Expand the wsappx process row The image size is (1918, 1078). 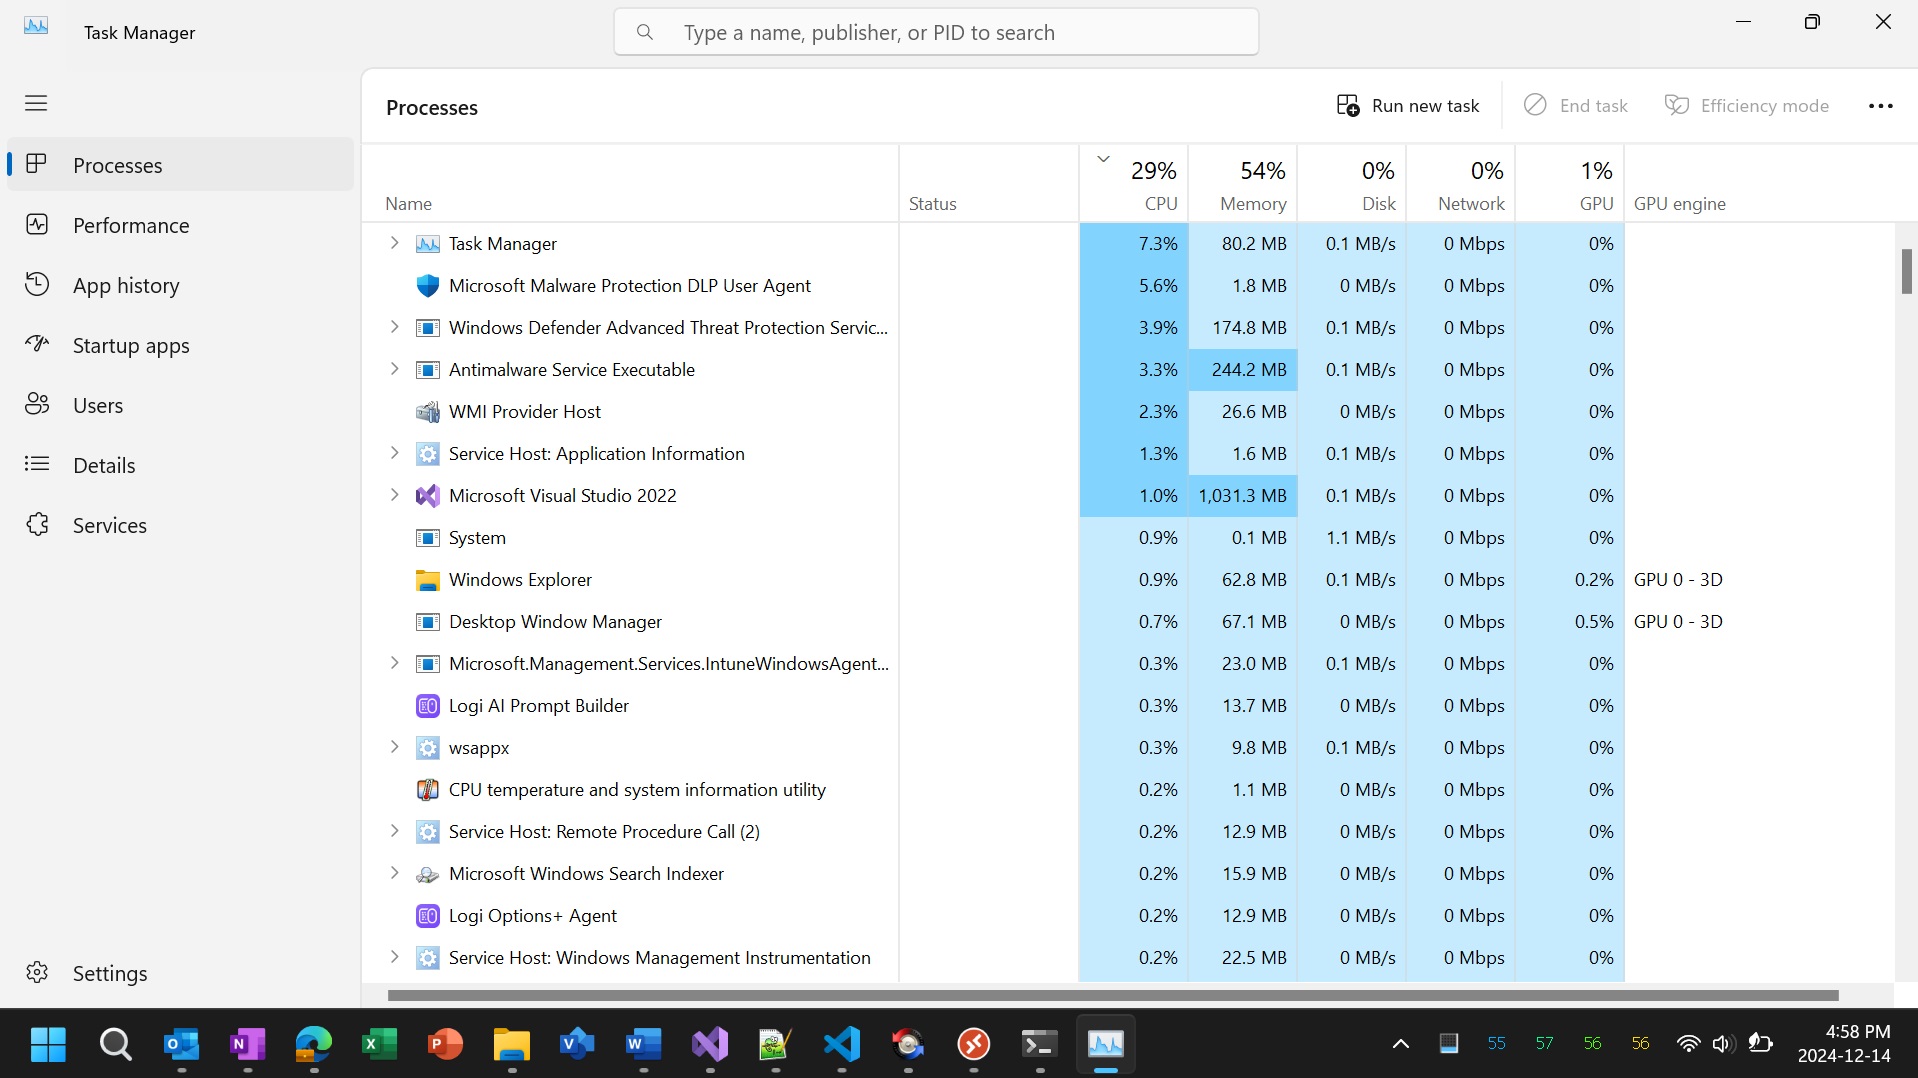click(394, 747)
